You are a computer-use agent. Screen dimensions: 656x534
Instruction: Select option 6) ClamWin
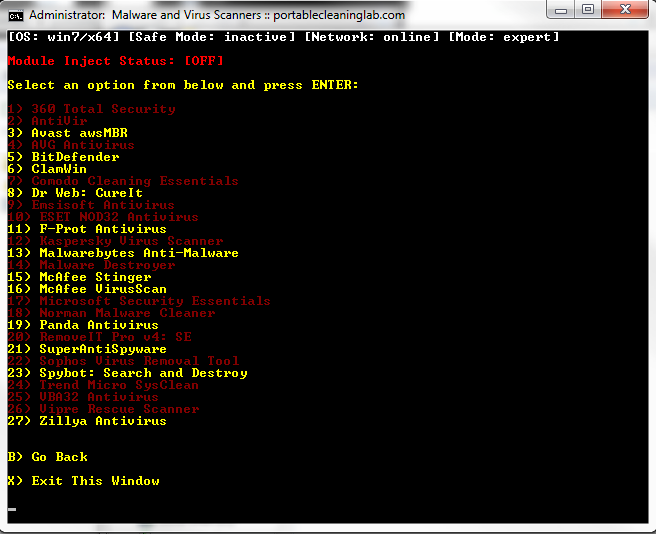(47, 169)
